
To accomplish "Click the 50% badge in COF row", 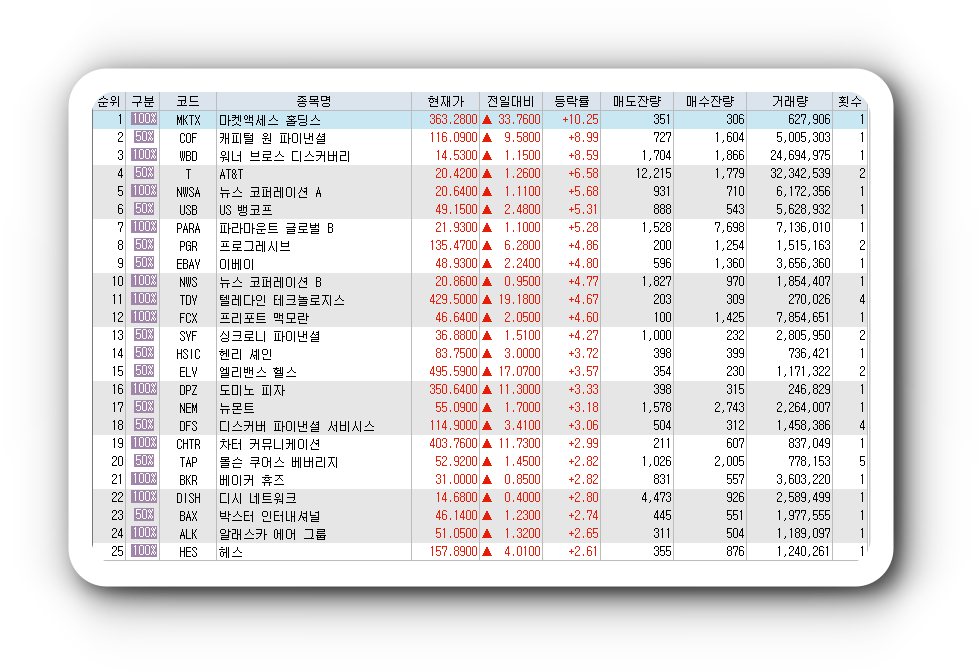I will [x=144, y=137].
